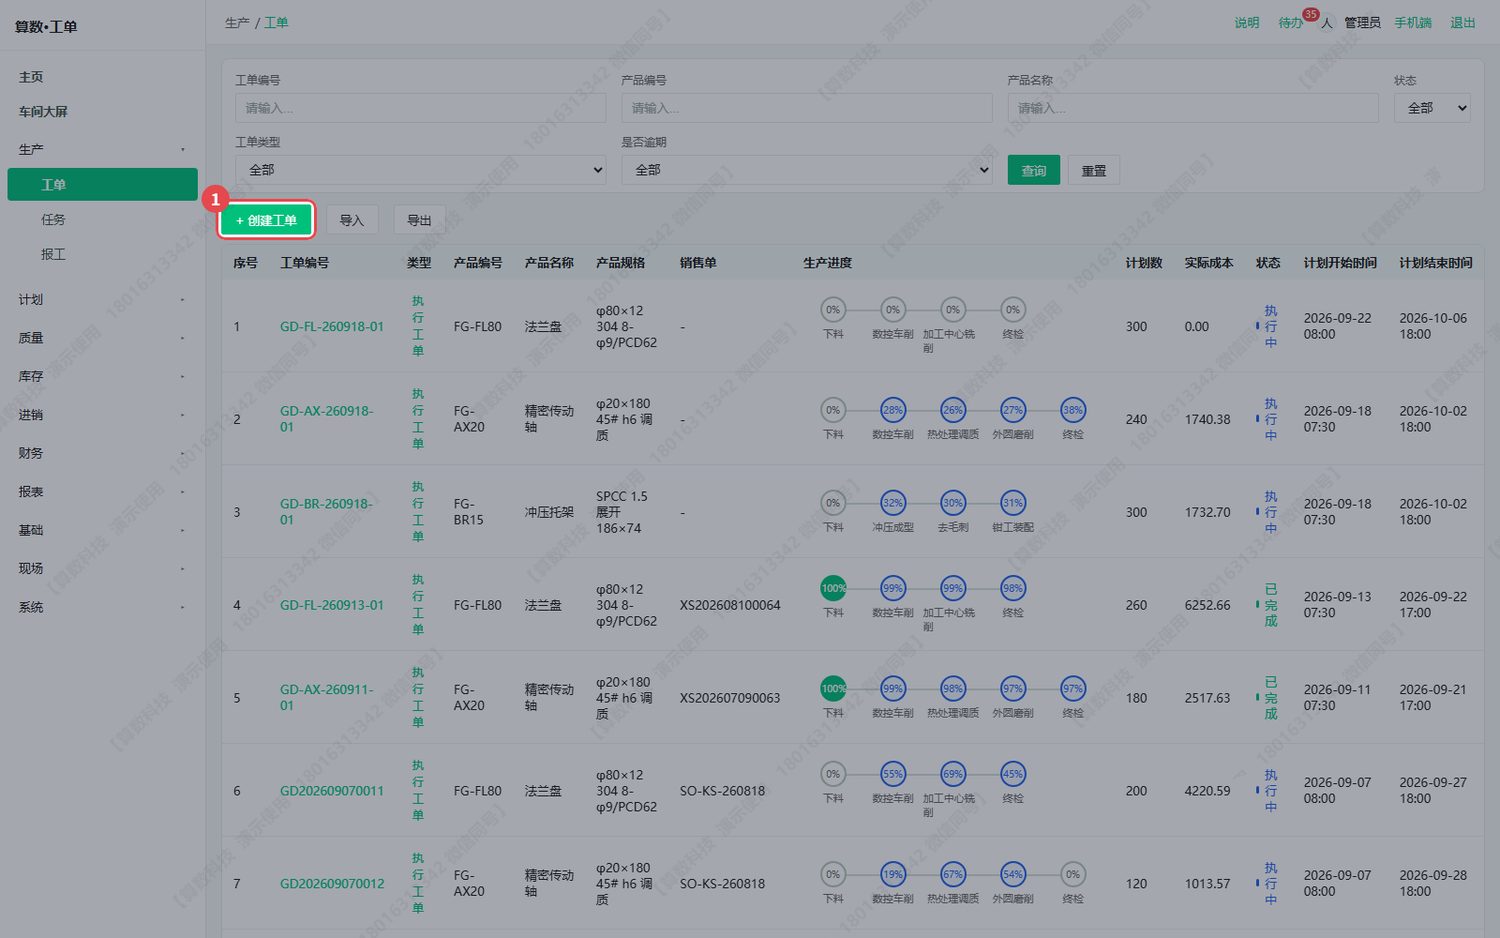Click the 导入 button
1500x938 pixels.
(352, 220)
